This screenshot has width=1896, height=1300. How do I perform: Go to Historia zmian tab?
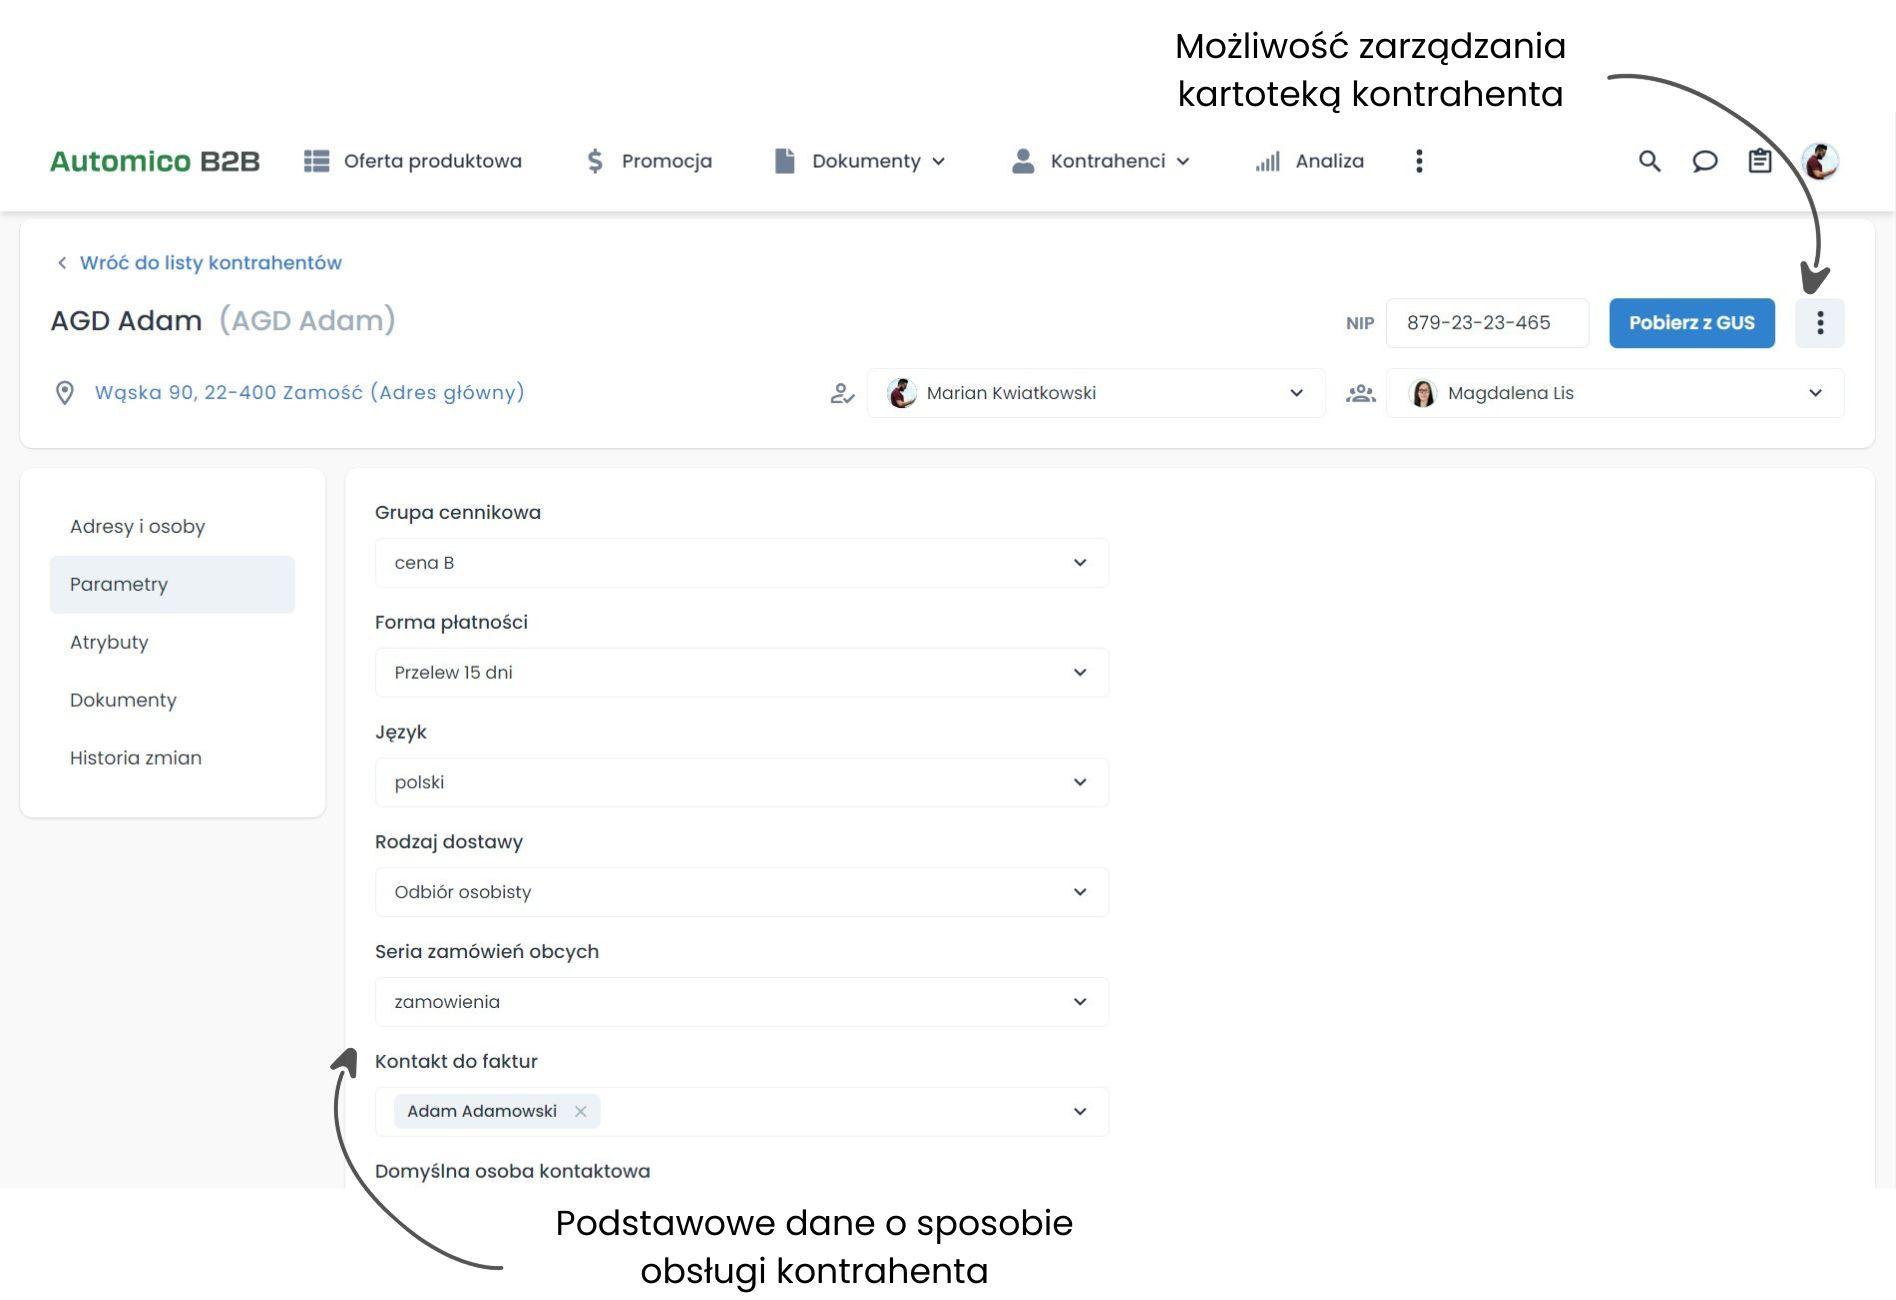pyautogui.click(x=136, y=758)
